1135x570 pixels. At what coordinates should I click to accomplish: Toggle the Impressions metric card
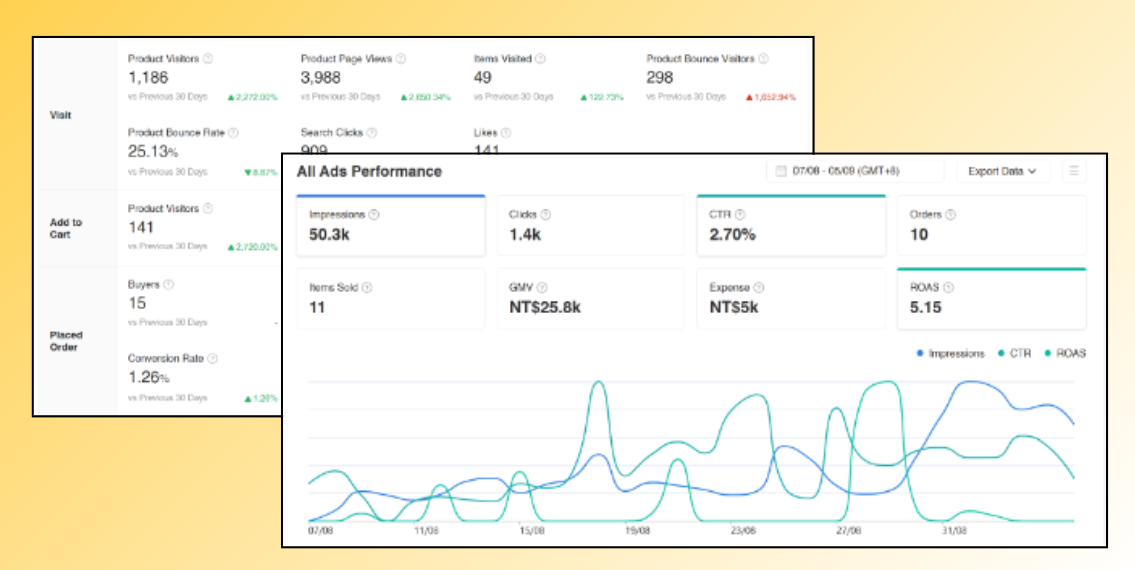pyautogui.click(x=390, y=225)
